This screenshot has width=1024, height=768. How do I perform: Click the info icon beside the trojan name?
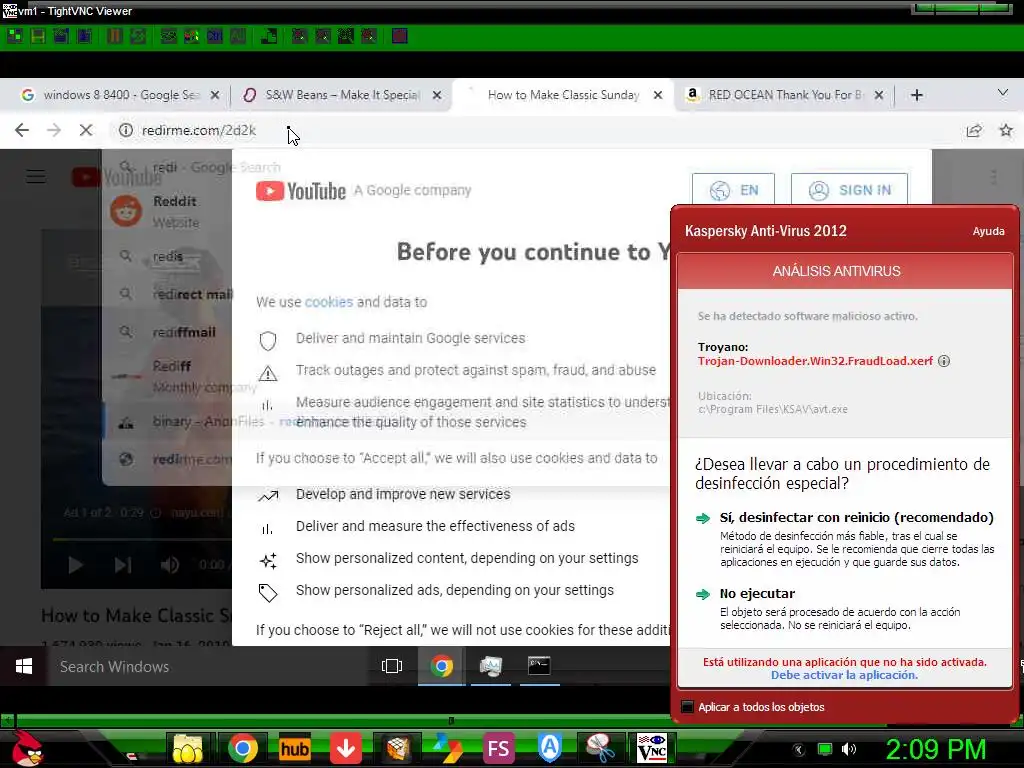click(944, 361)
